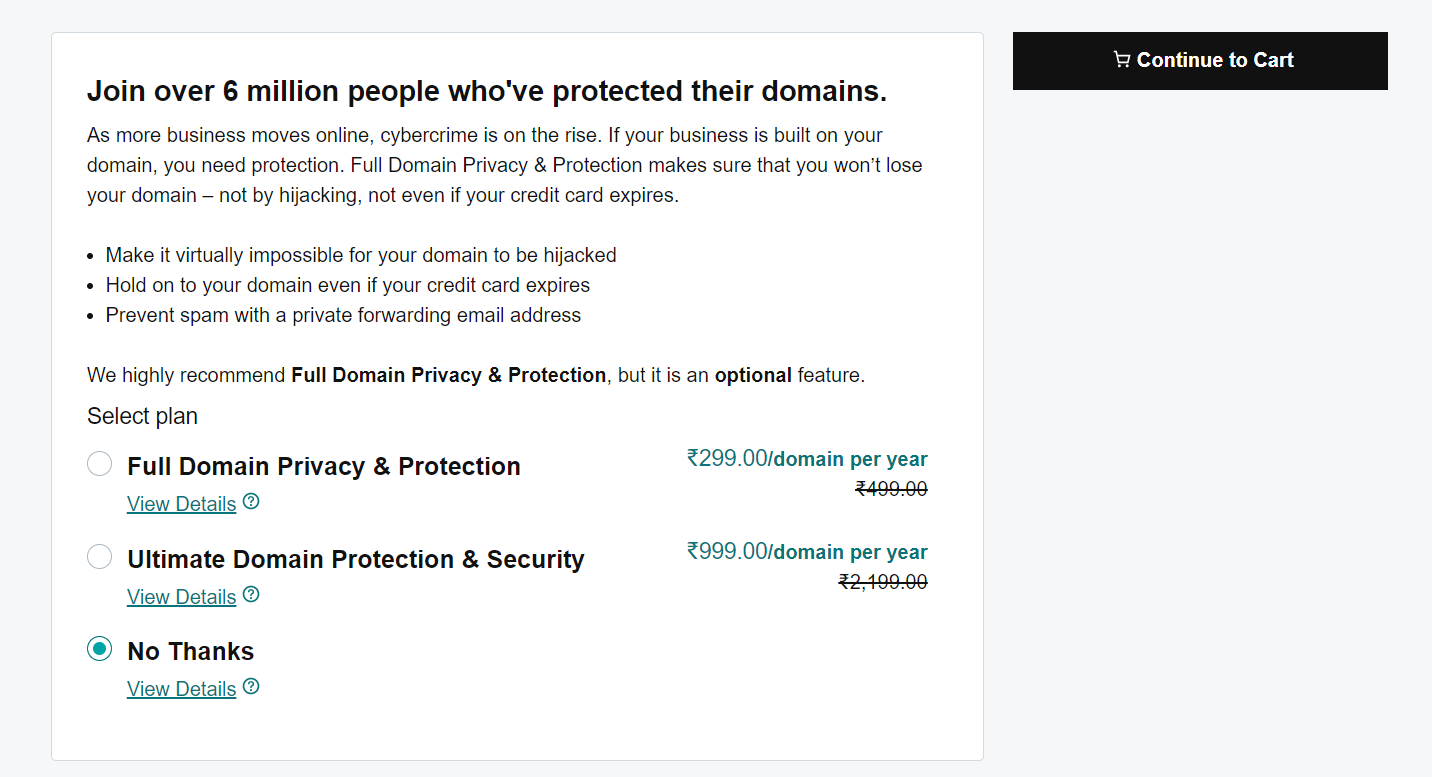Select the Full Domain Privacy & Protection radio button
The width and height of the screenshot is (1432, 777).
click(x=100, y=464)
